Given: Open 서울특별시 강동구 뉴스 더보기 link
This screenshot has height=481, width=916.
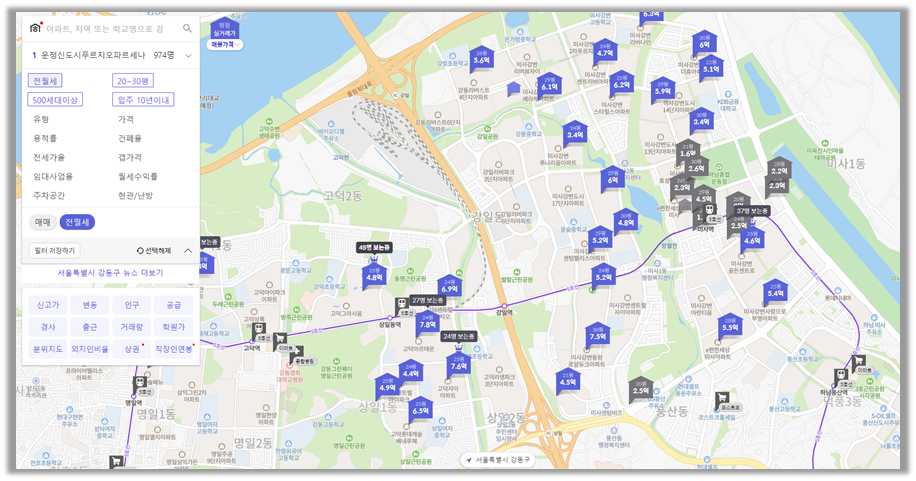Looking at the screenshot, I should coord(110,272).
